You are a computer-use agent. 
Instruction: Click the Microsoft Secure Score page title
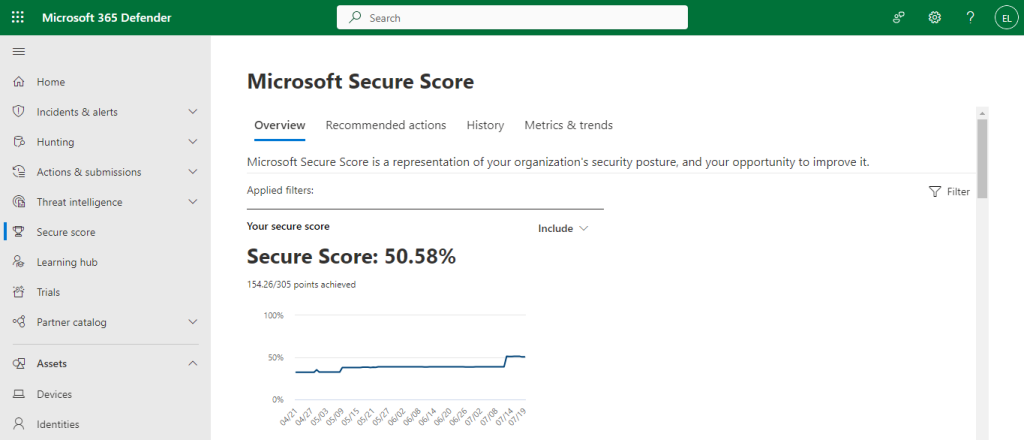point(360,82)
